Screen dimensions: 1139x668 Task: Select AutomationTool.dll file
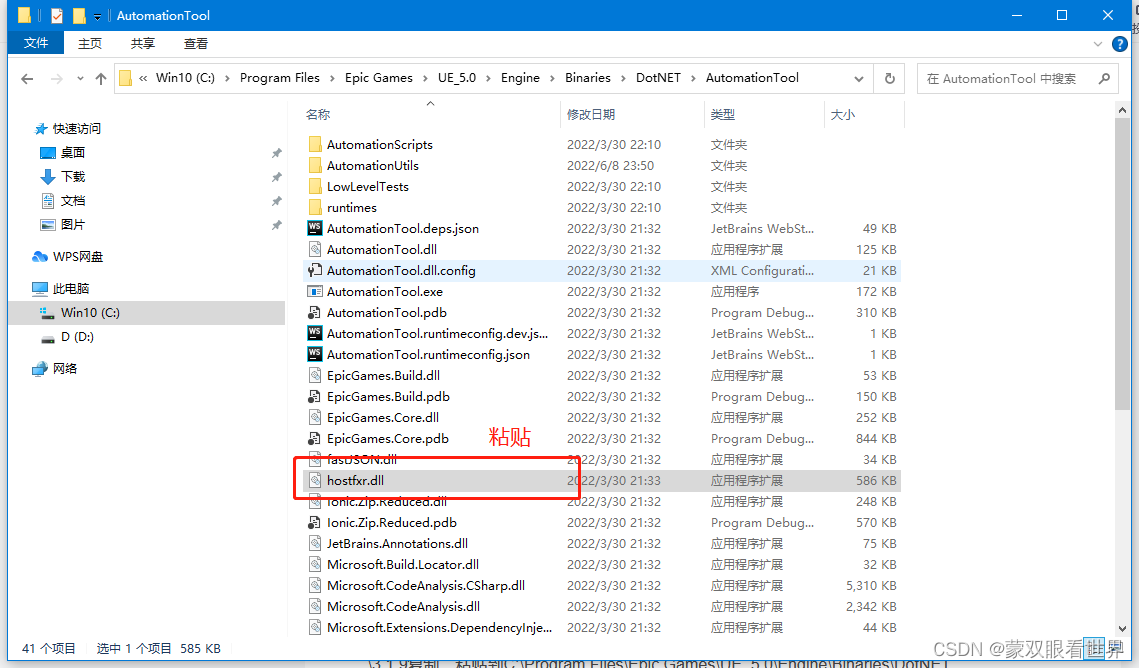381,249
